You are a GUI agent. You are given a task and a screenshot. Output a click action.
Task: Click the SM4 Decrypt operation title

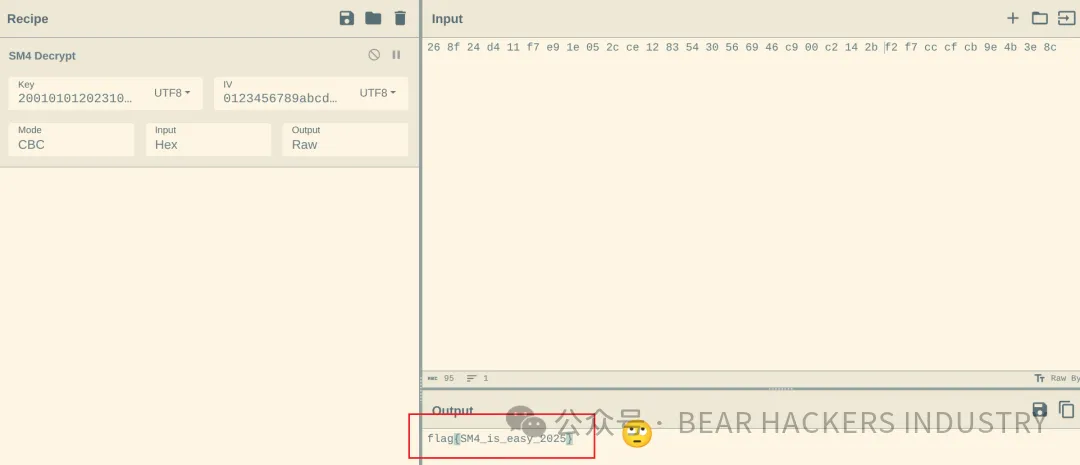[x=42, y=56]
